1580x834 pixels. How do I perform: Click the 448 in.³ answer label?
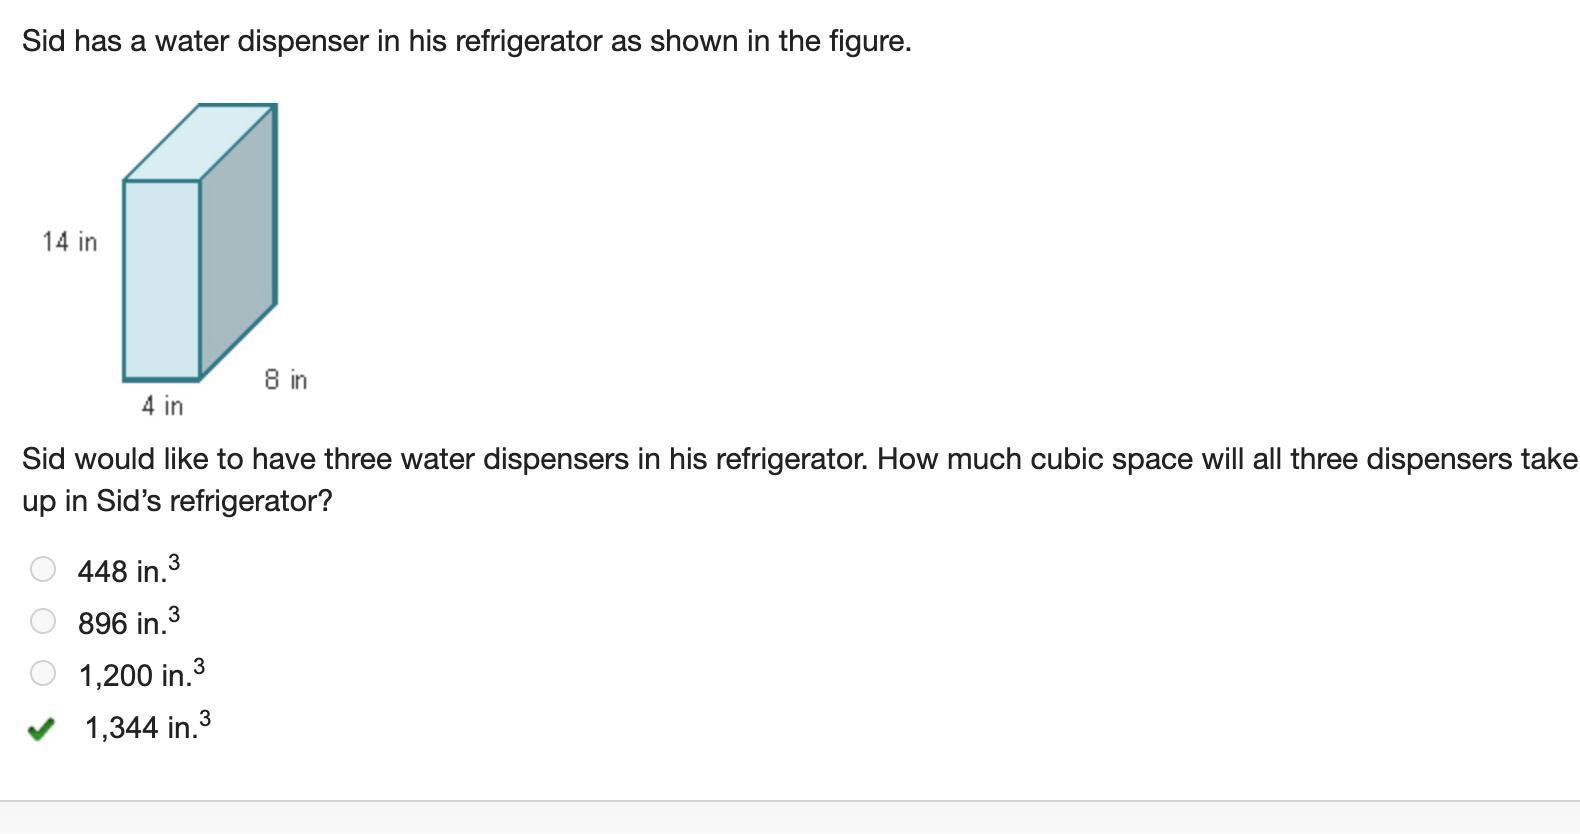[x=129, y=569]
